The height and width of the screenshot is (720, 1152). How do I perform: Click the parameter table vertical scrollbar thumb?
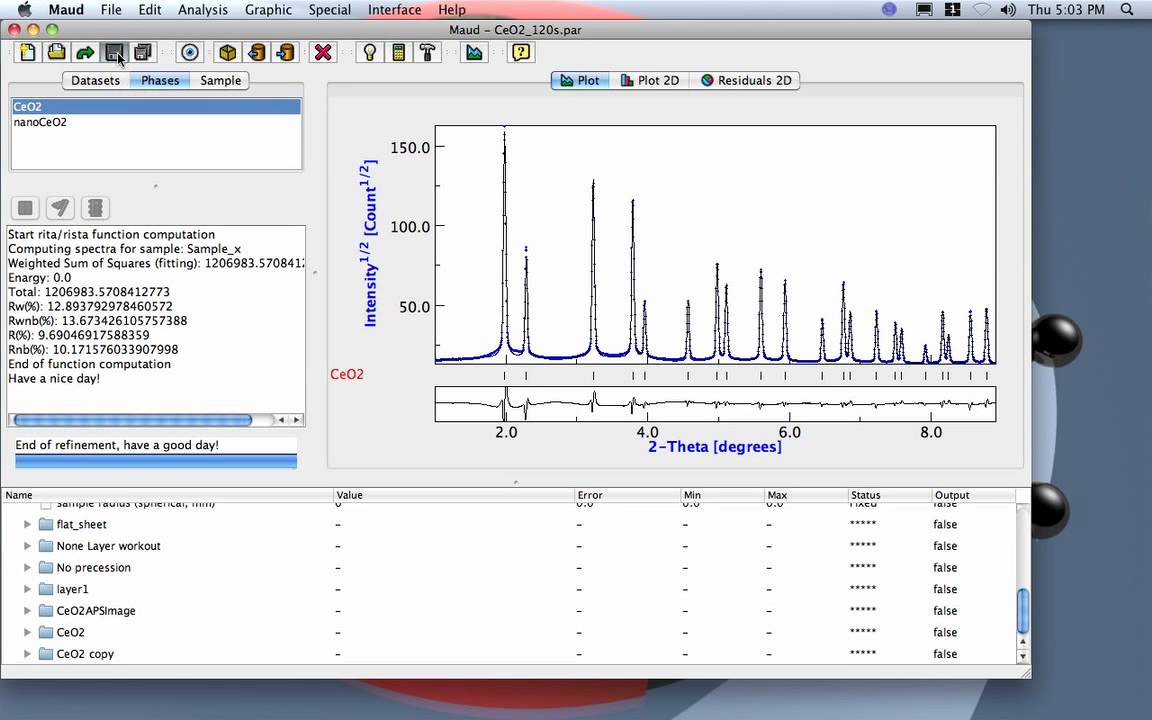pos(1022,611)
